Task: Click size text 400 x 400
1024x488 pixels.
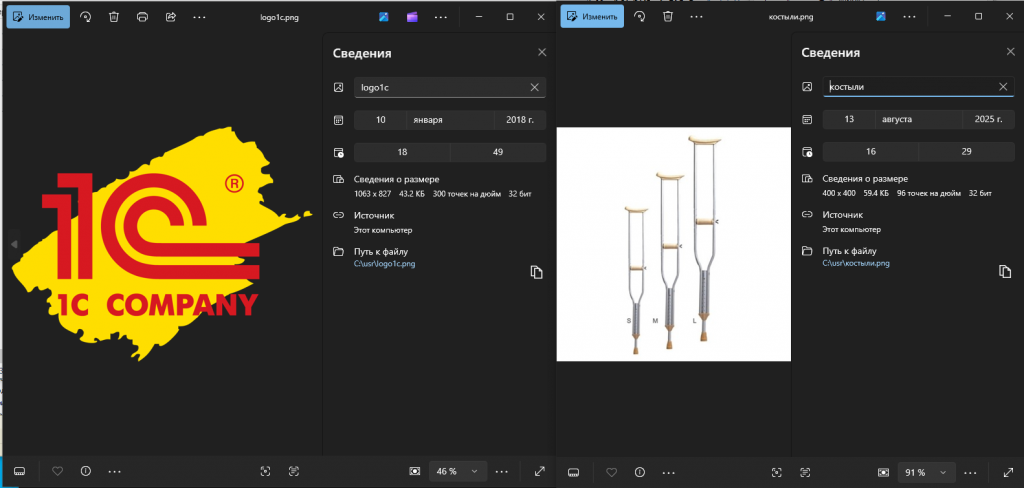Action: pos(839,193)
